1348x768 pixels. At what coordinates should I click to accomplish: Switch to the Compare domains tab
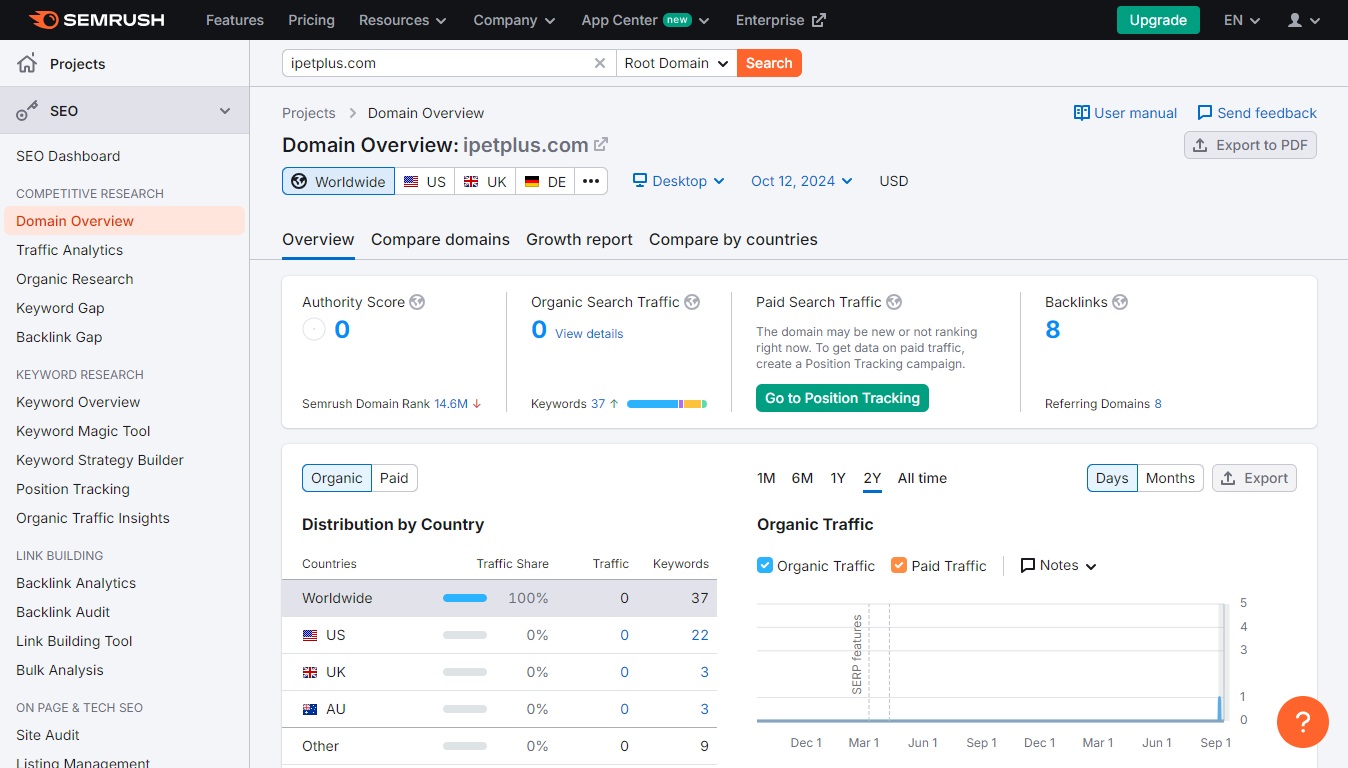point(440,239)
